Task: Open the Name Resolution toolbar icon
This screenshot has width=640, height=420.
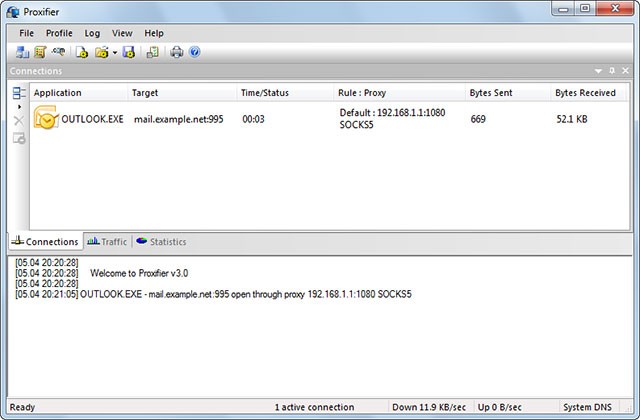Action: point(60,52)
